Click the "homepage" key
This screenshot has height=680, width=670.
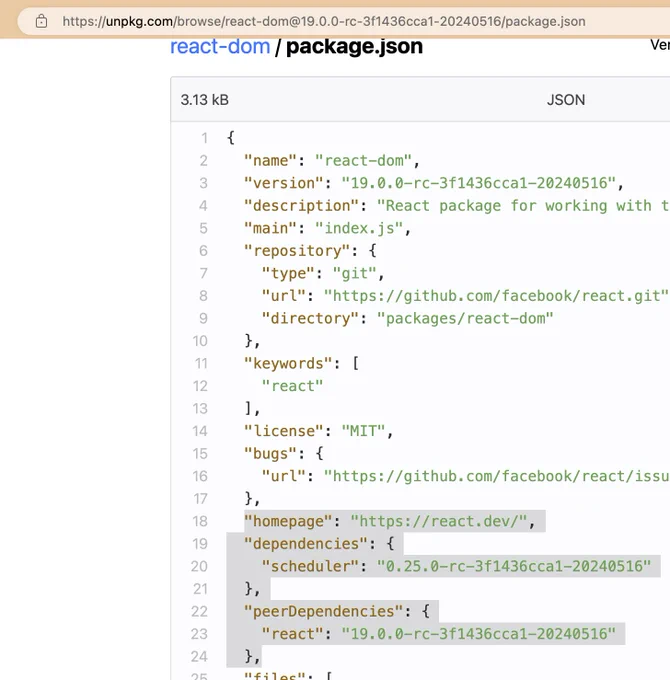(x=288, y=521)
